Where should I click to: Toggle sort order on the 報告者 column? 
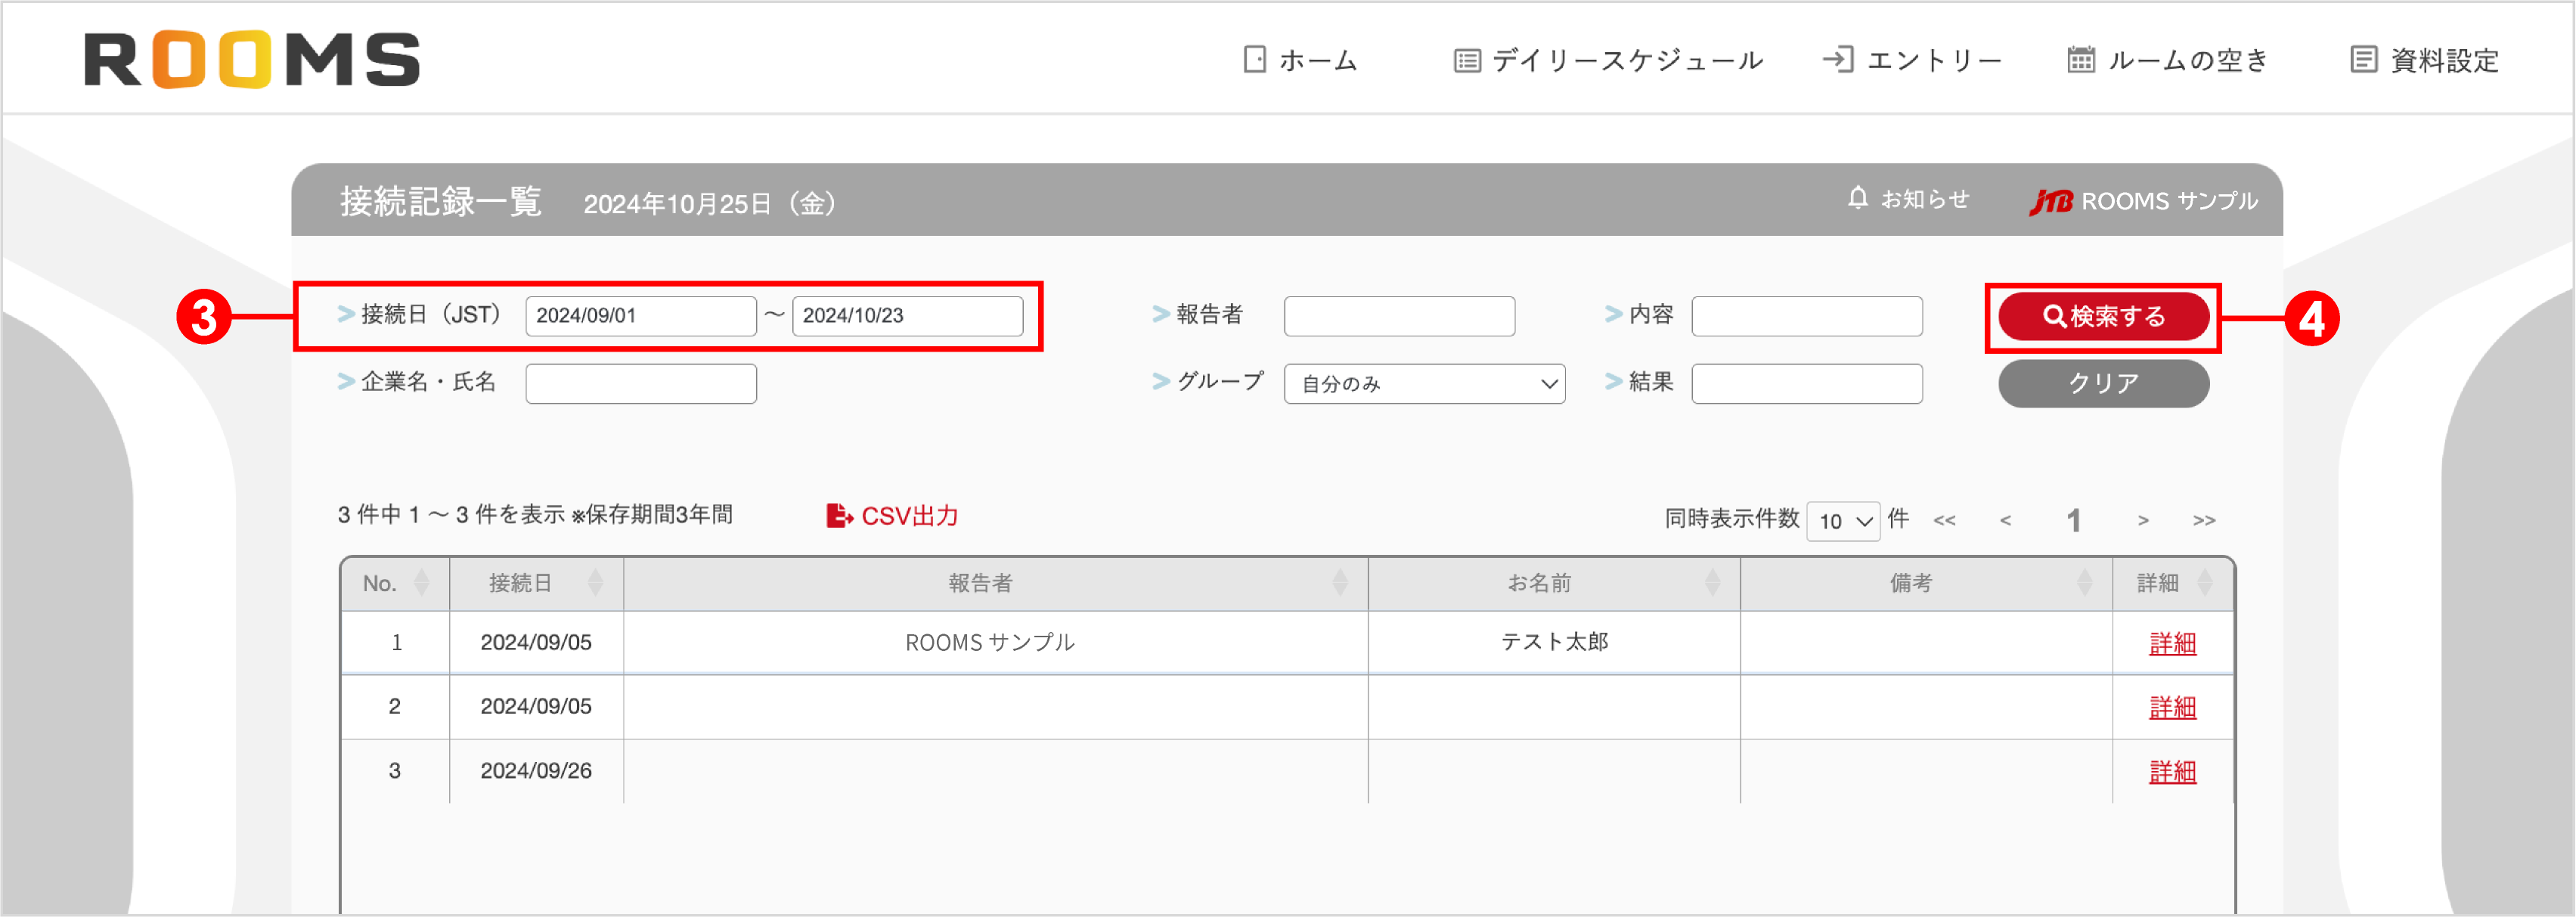pyautogui.click(x=1341, y=582)
